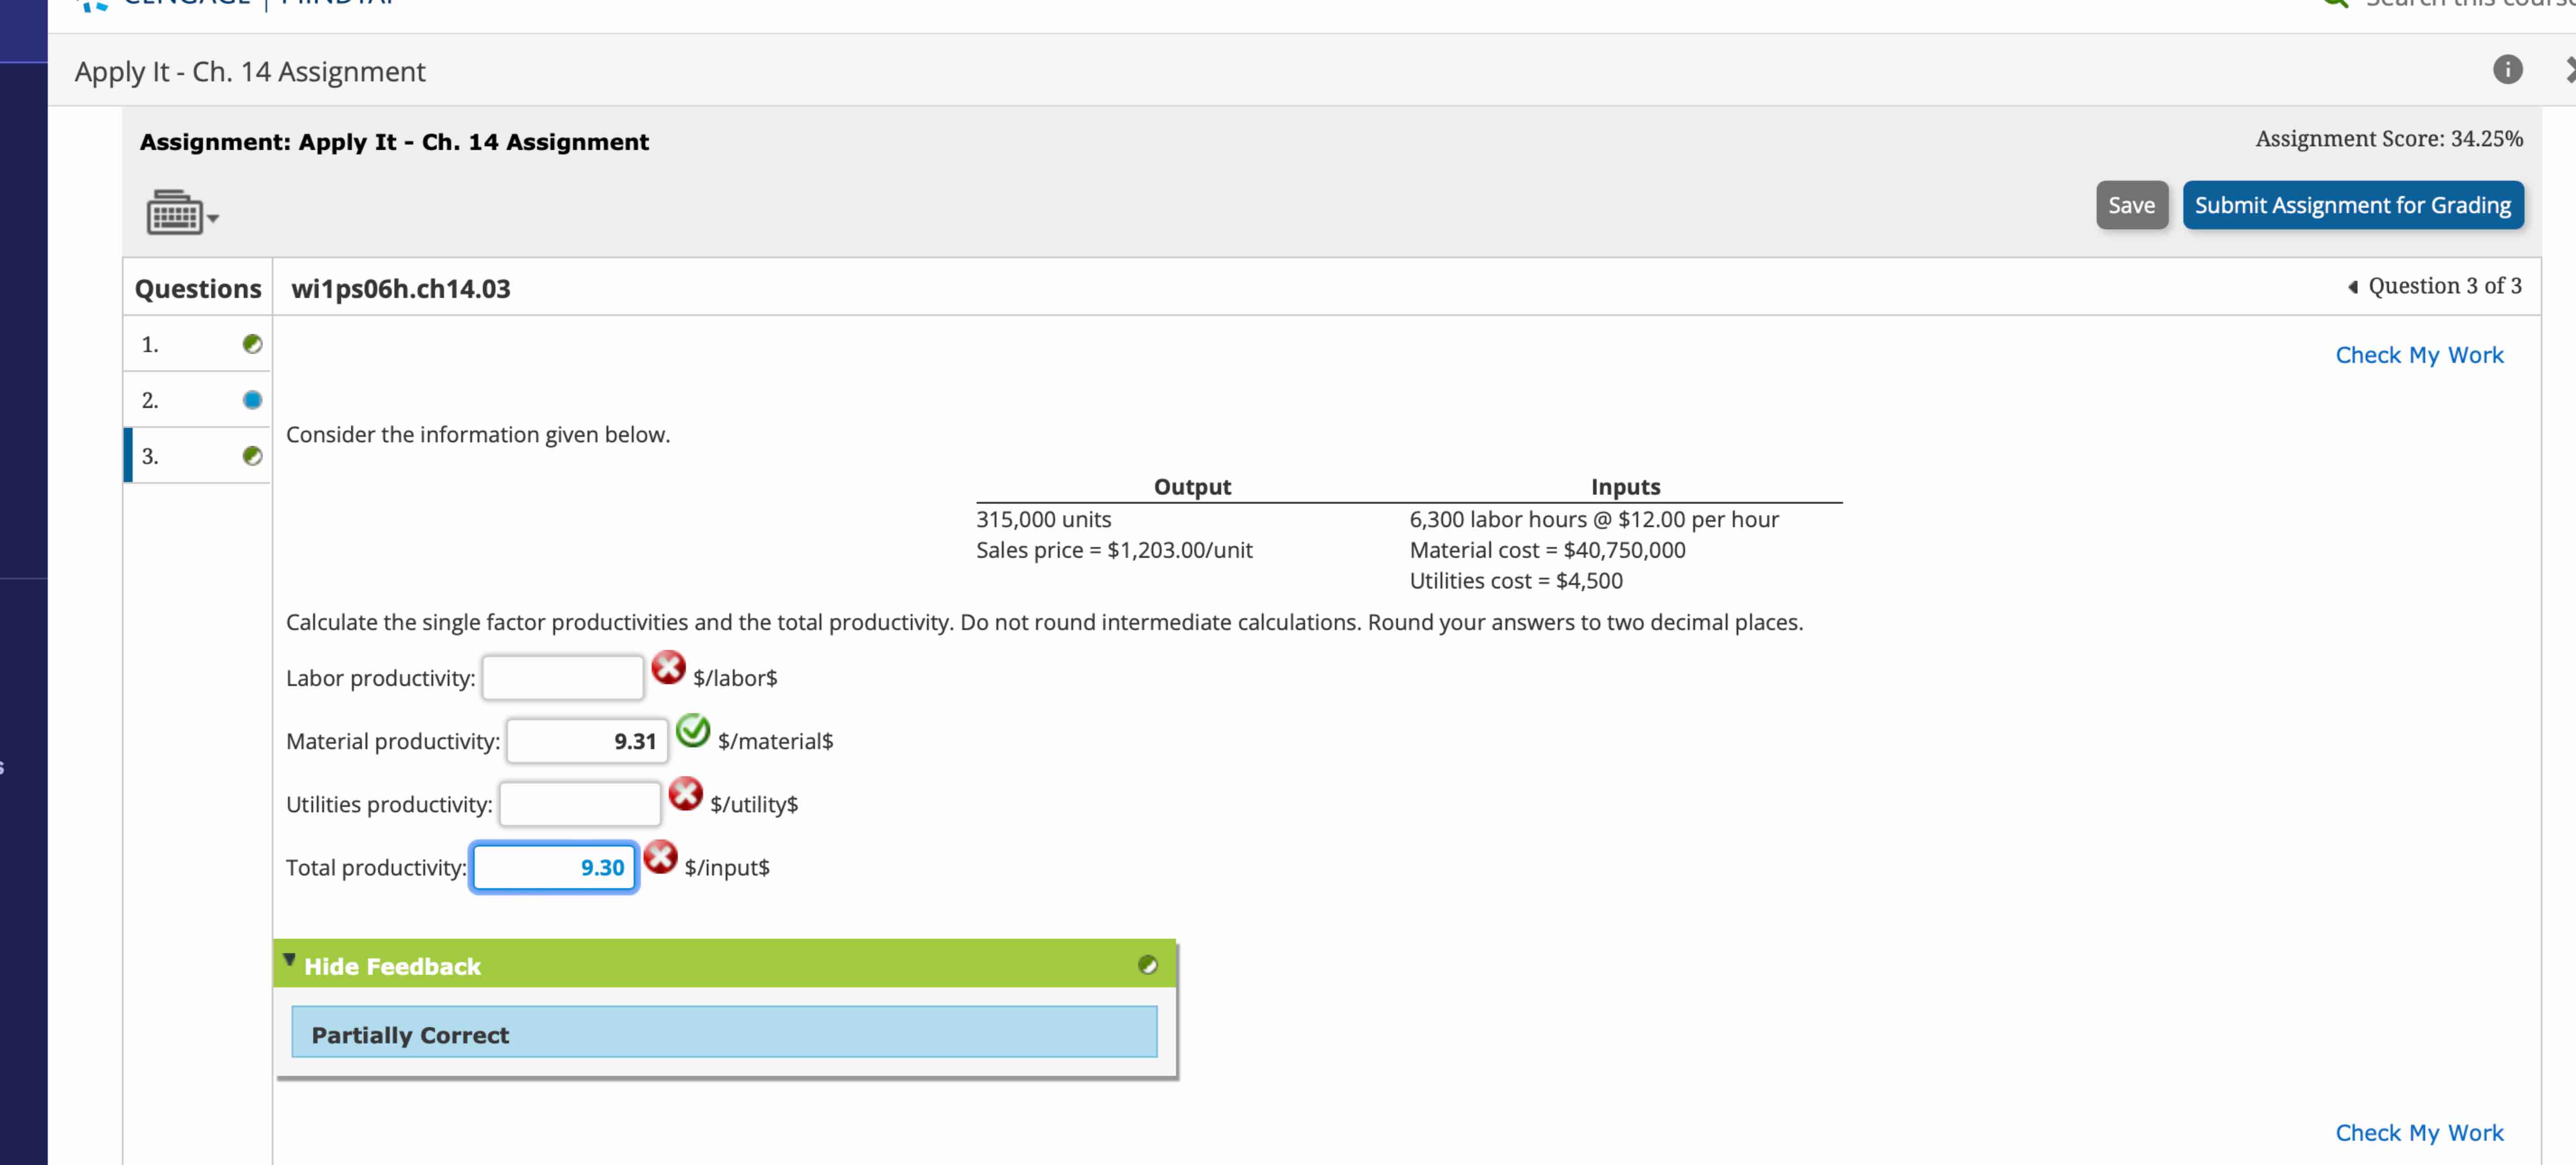Select the partial-completion indicator for question 1
This screenshot has height=1165, width=2576.
pyautogui.click(x=252, y=344)
